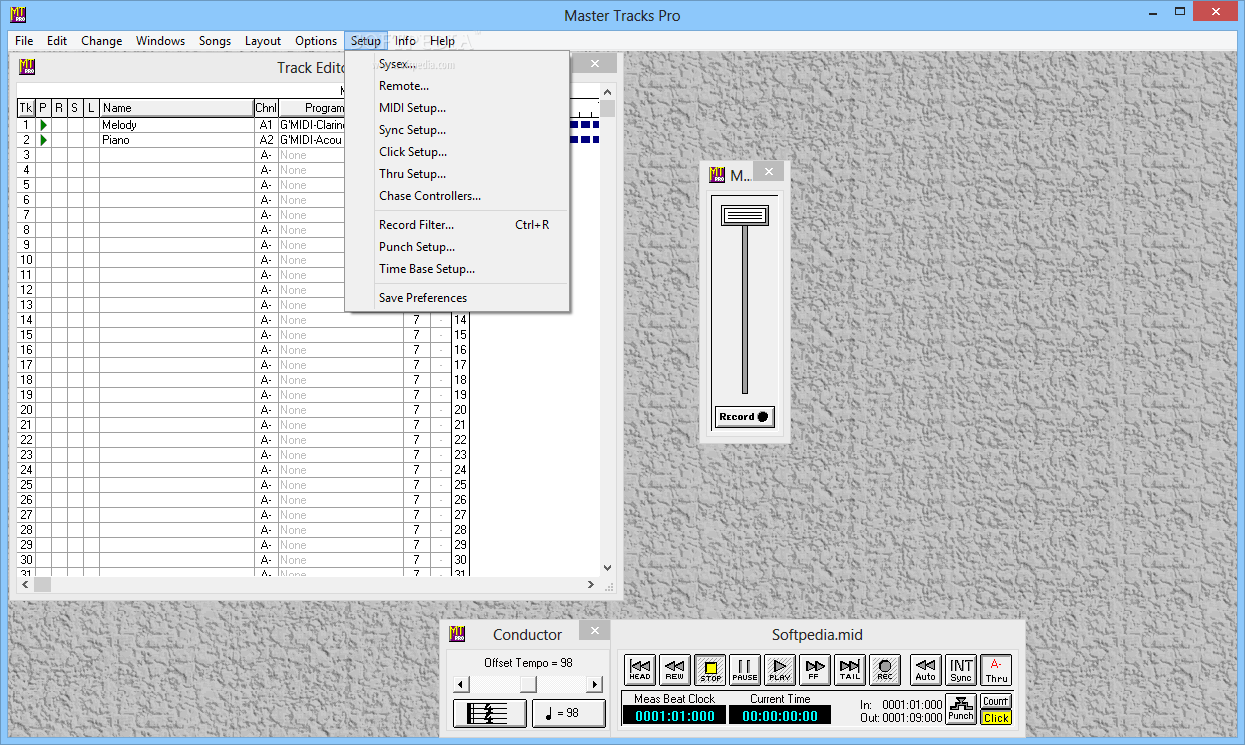
Task: Click the None program cell in track 3
Action: (312, 155)
